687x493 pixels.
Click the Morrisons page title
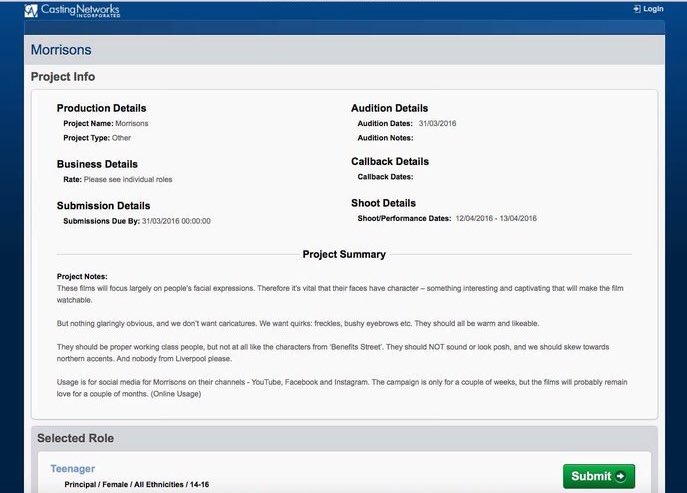[x=61, y=50]
